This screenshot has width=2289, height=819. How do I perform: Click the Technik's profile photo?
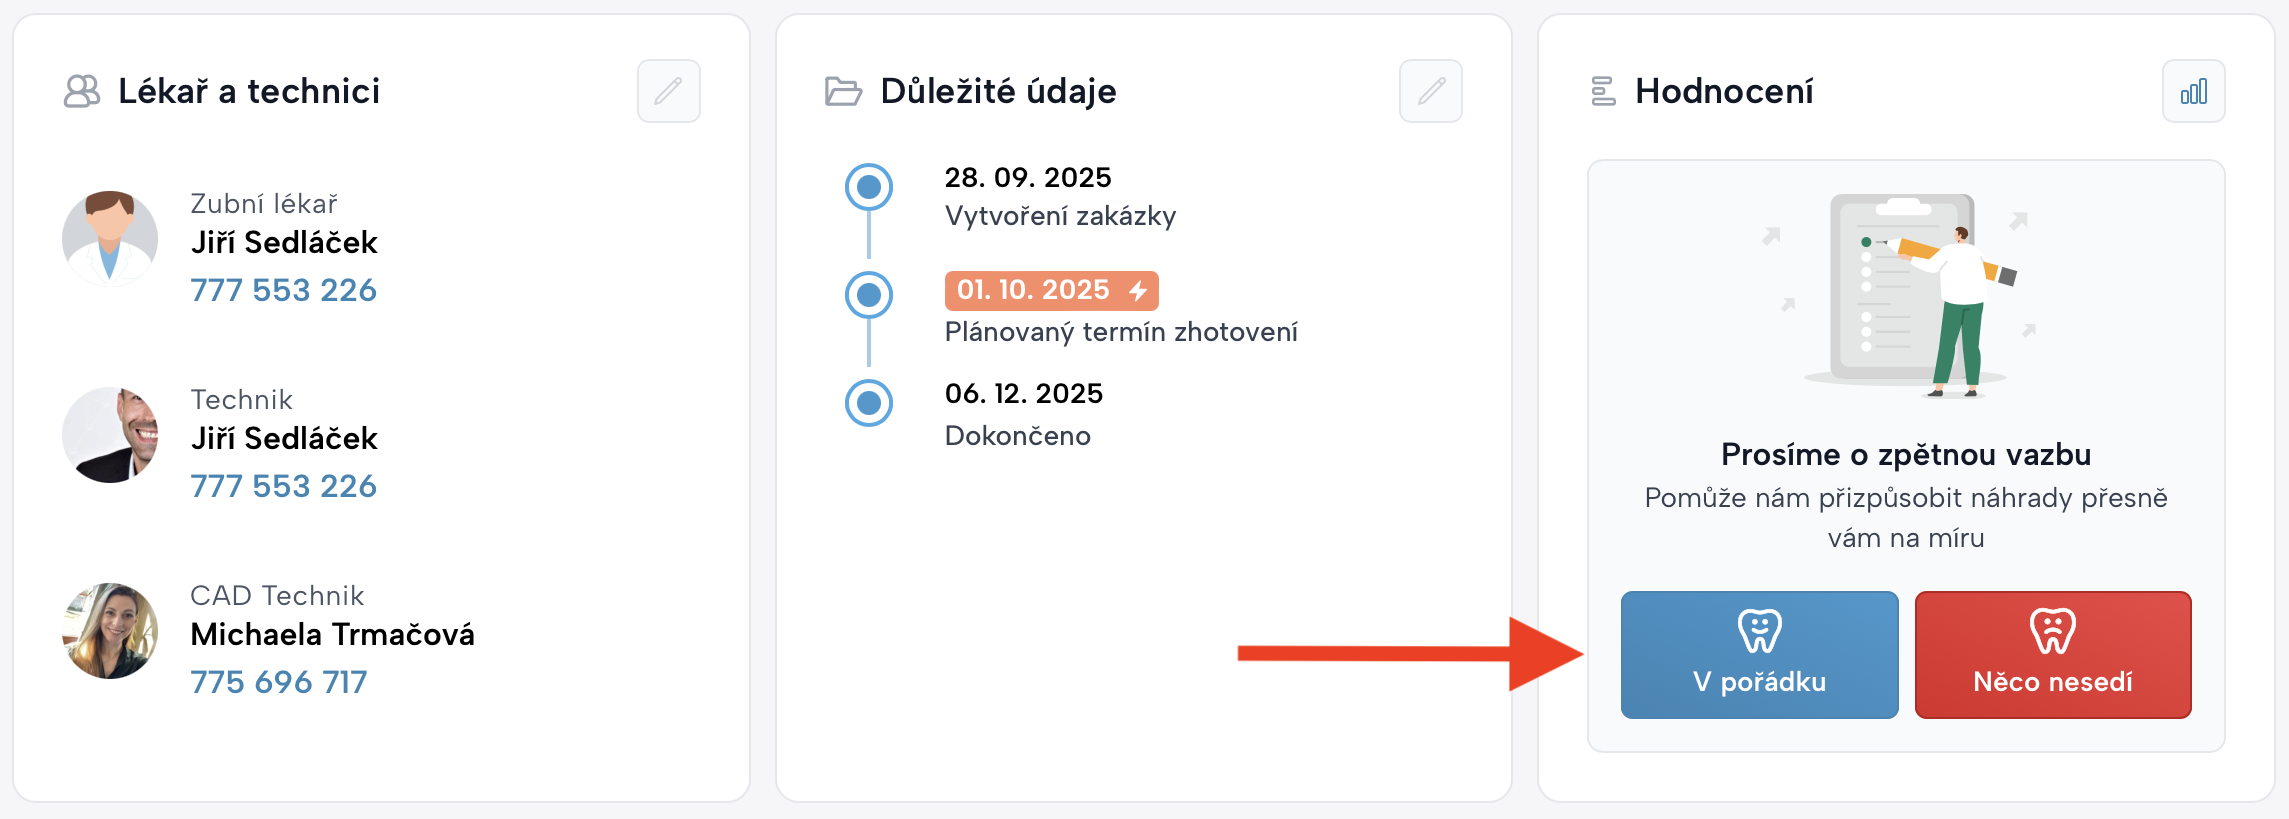pyautogui.click(x=110, y=435)
